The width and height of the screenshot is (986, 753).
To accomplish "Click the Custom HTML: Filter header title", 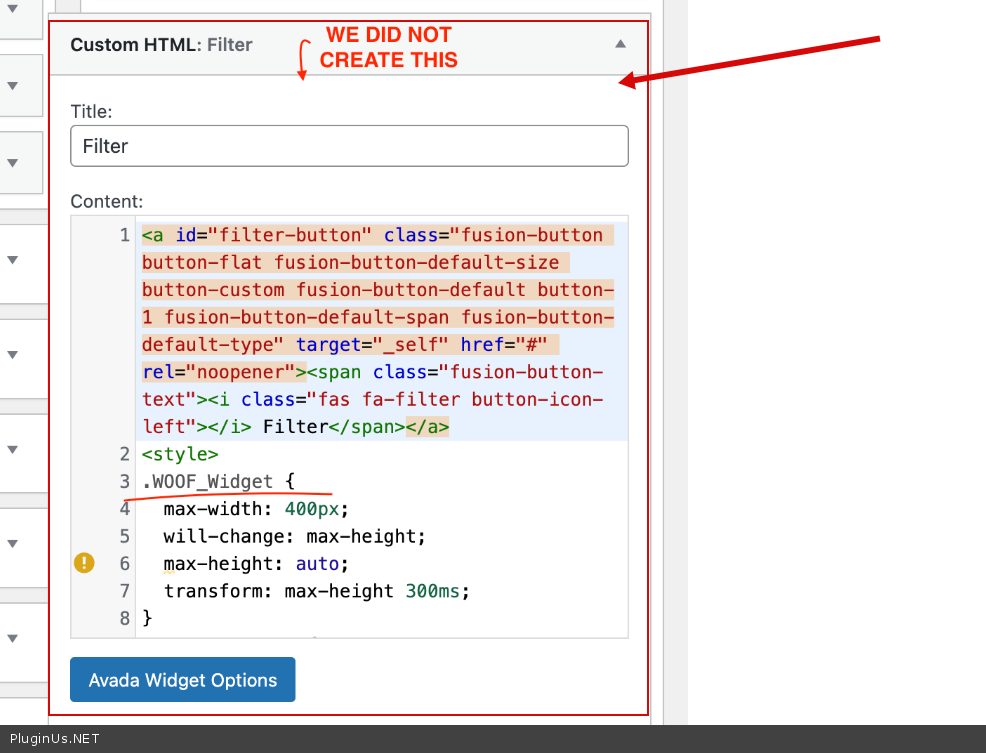I will tap(161, 45).
